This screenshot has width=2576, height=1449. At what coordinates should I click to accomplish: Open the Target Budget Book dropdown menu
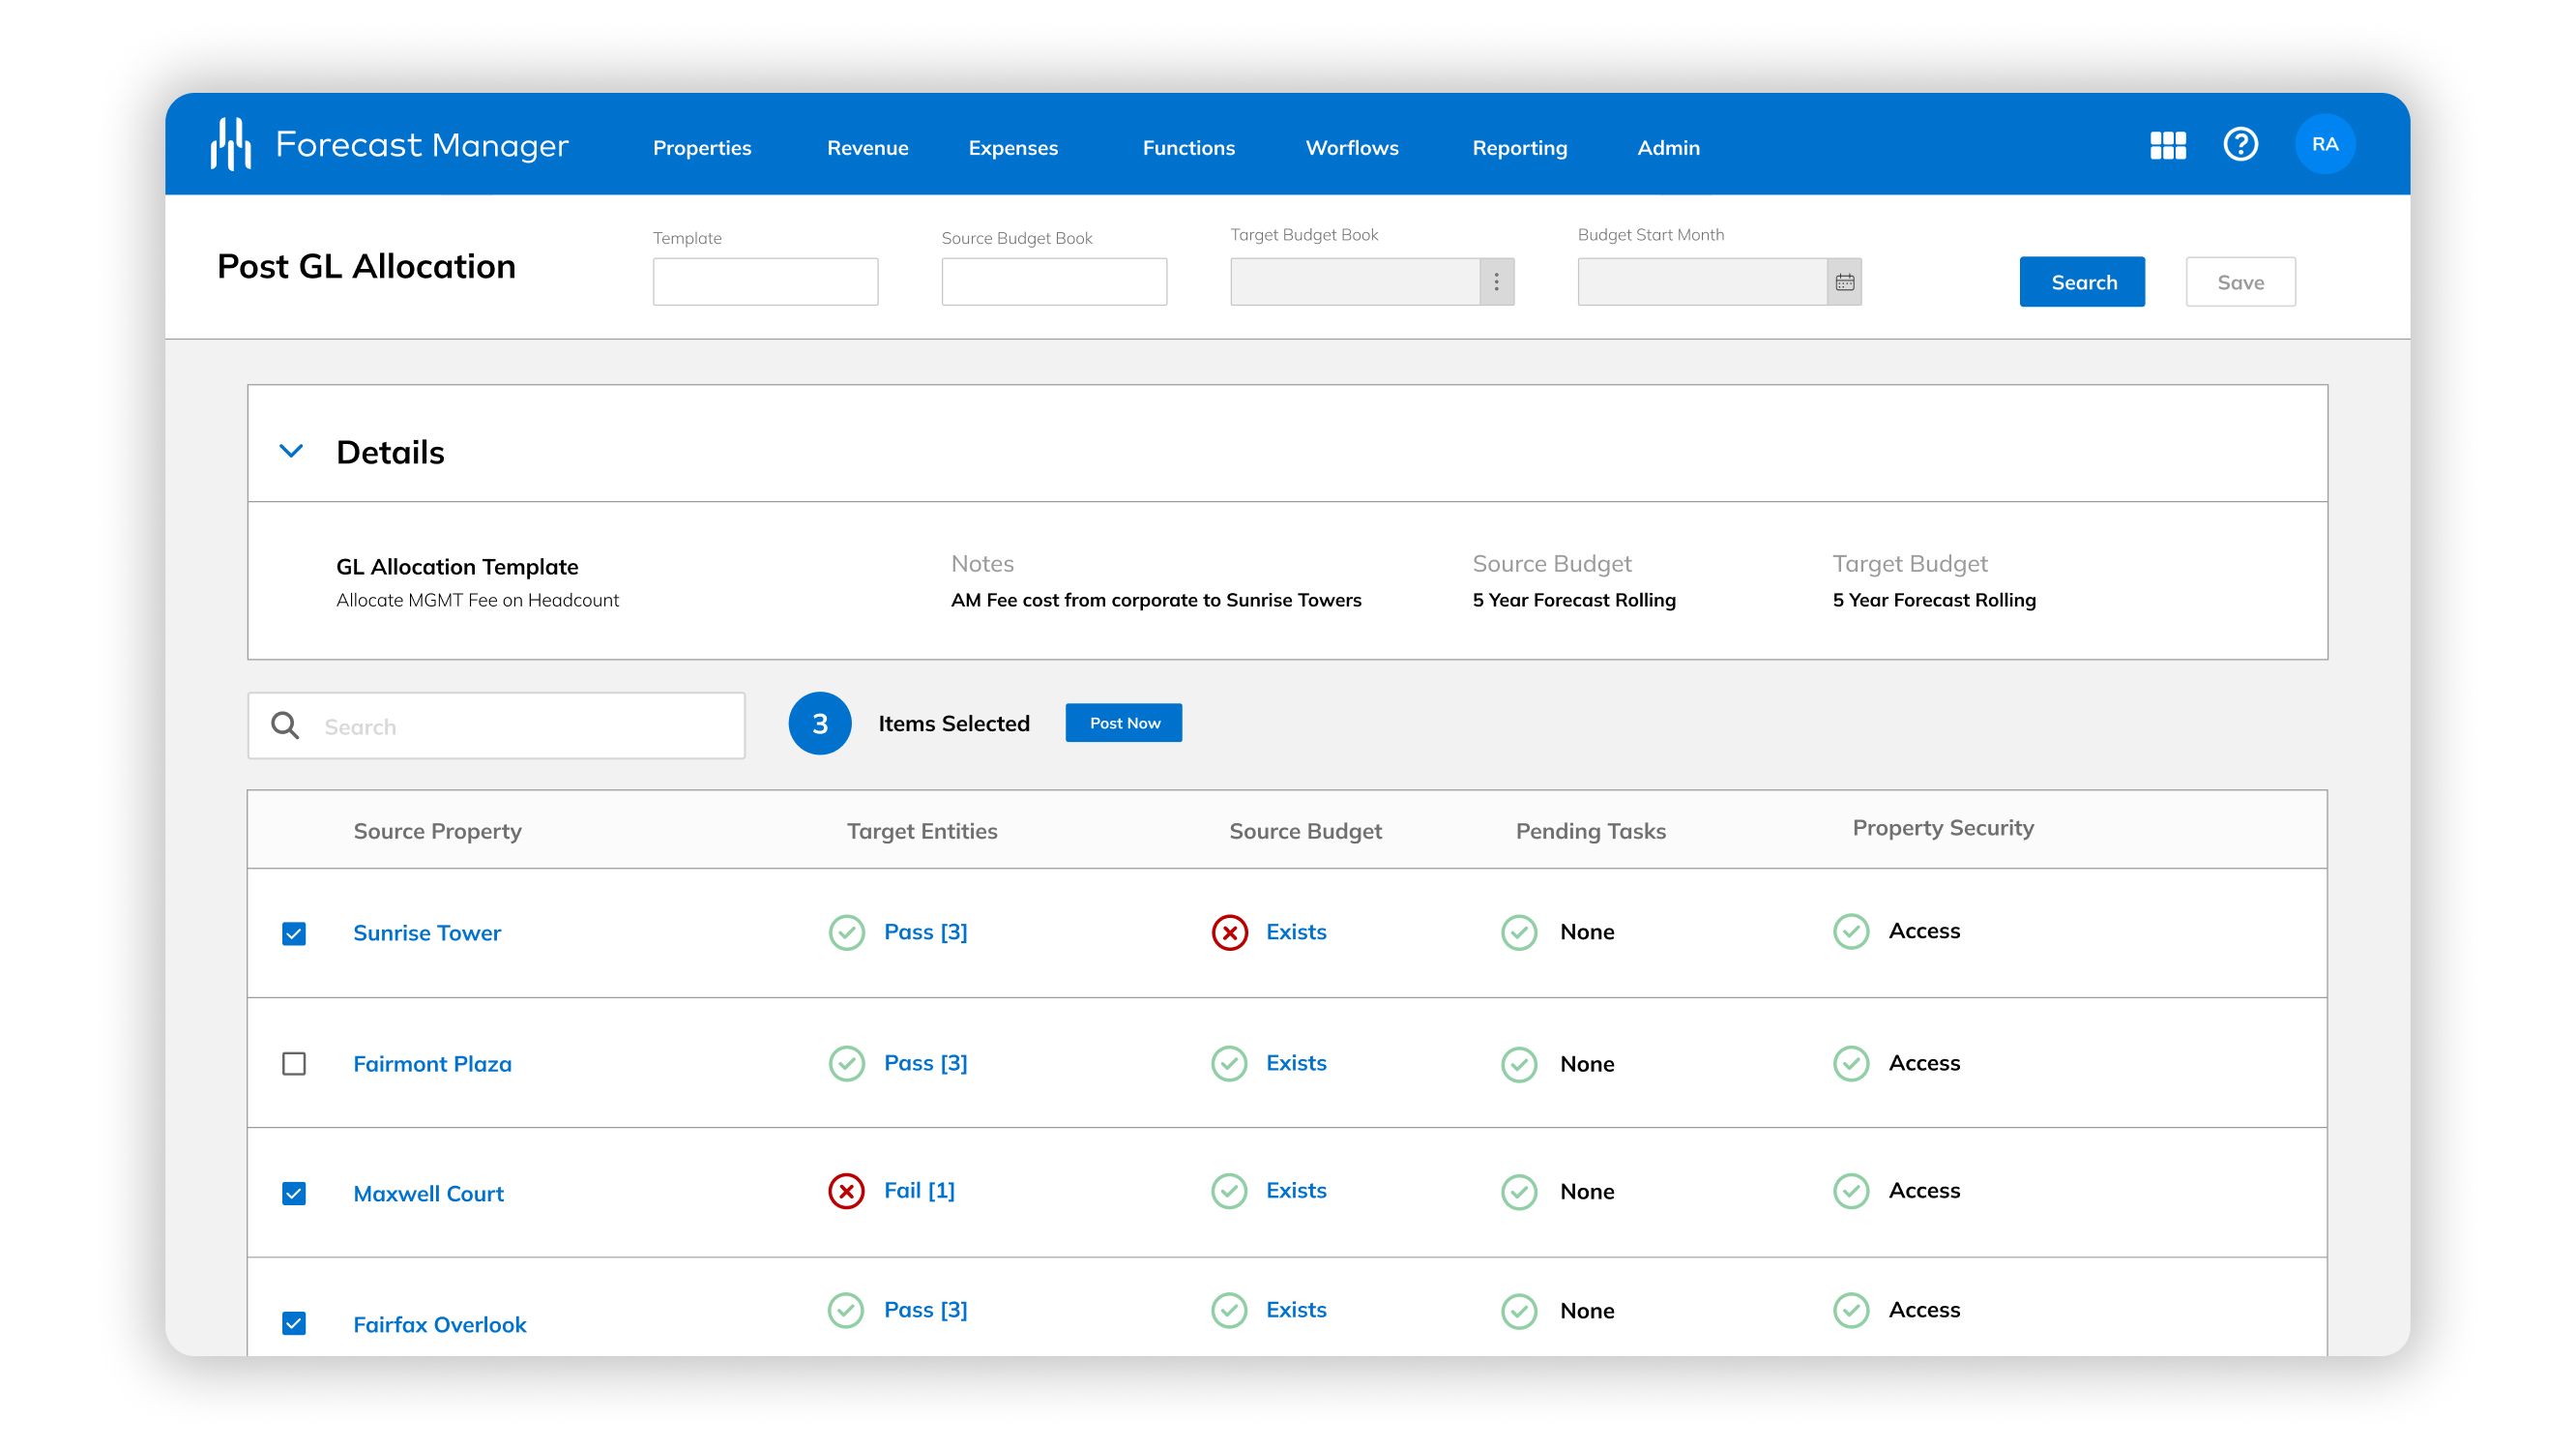pos(1496,282)
